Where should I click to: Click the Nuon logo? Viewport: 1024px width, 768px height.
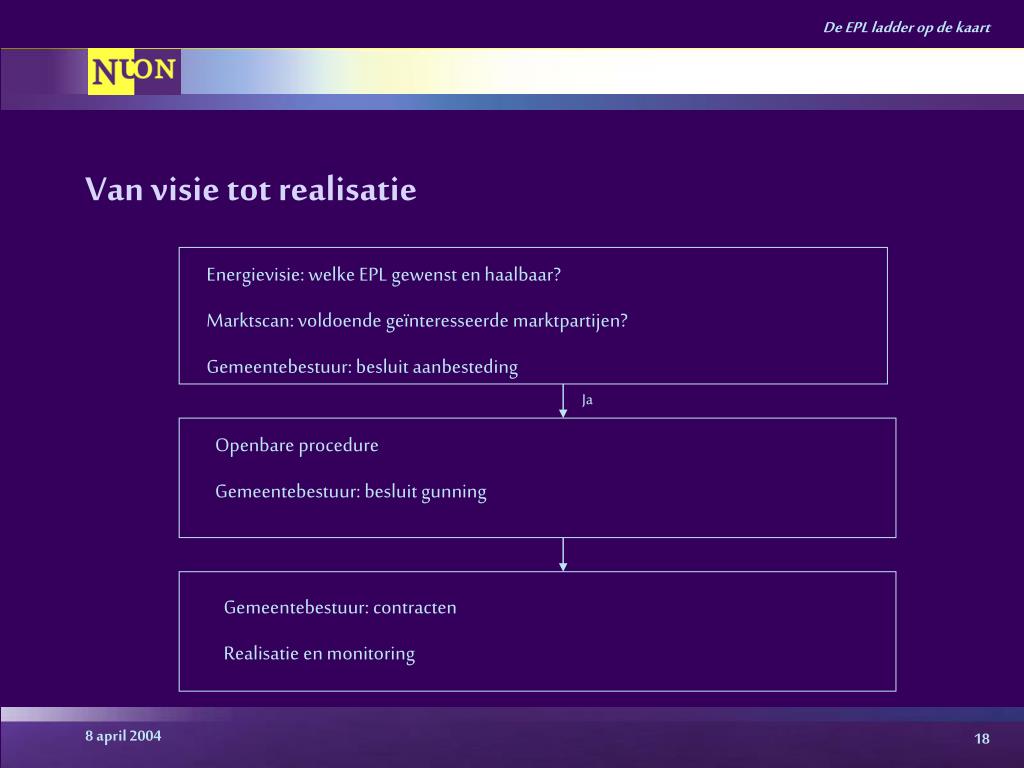(x=135, y=71)
